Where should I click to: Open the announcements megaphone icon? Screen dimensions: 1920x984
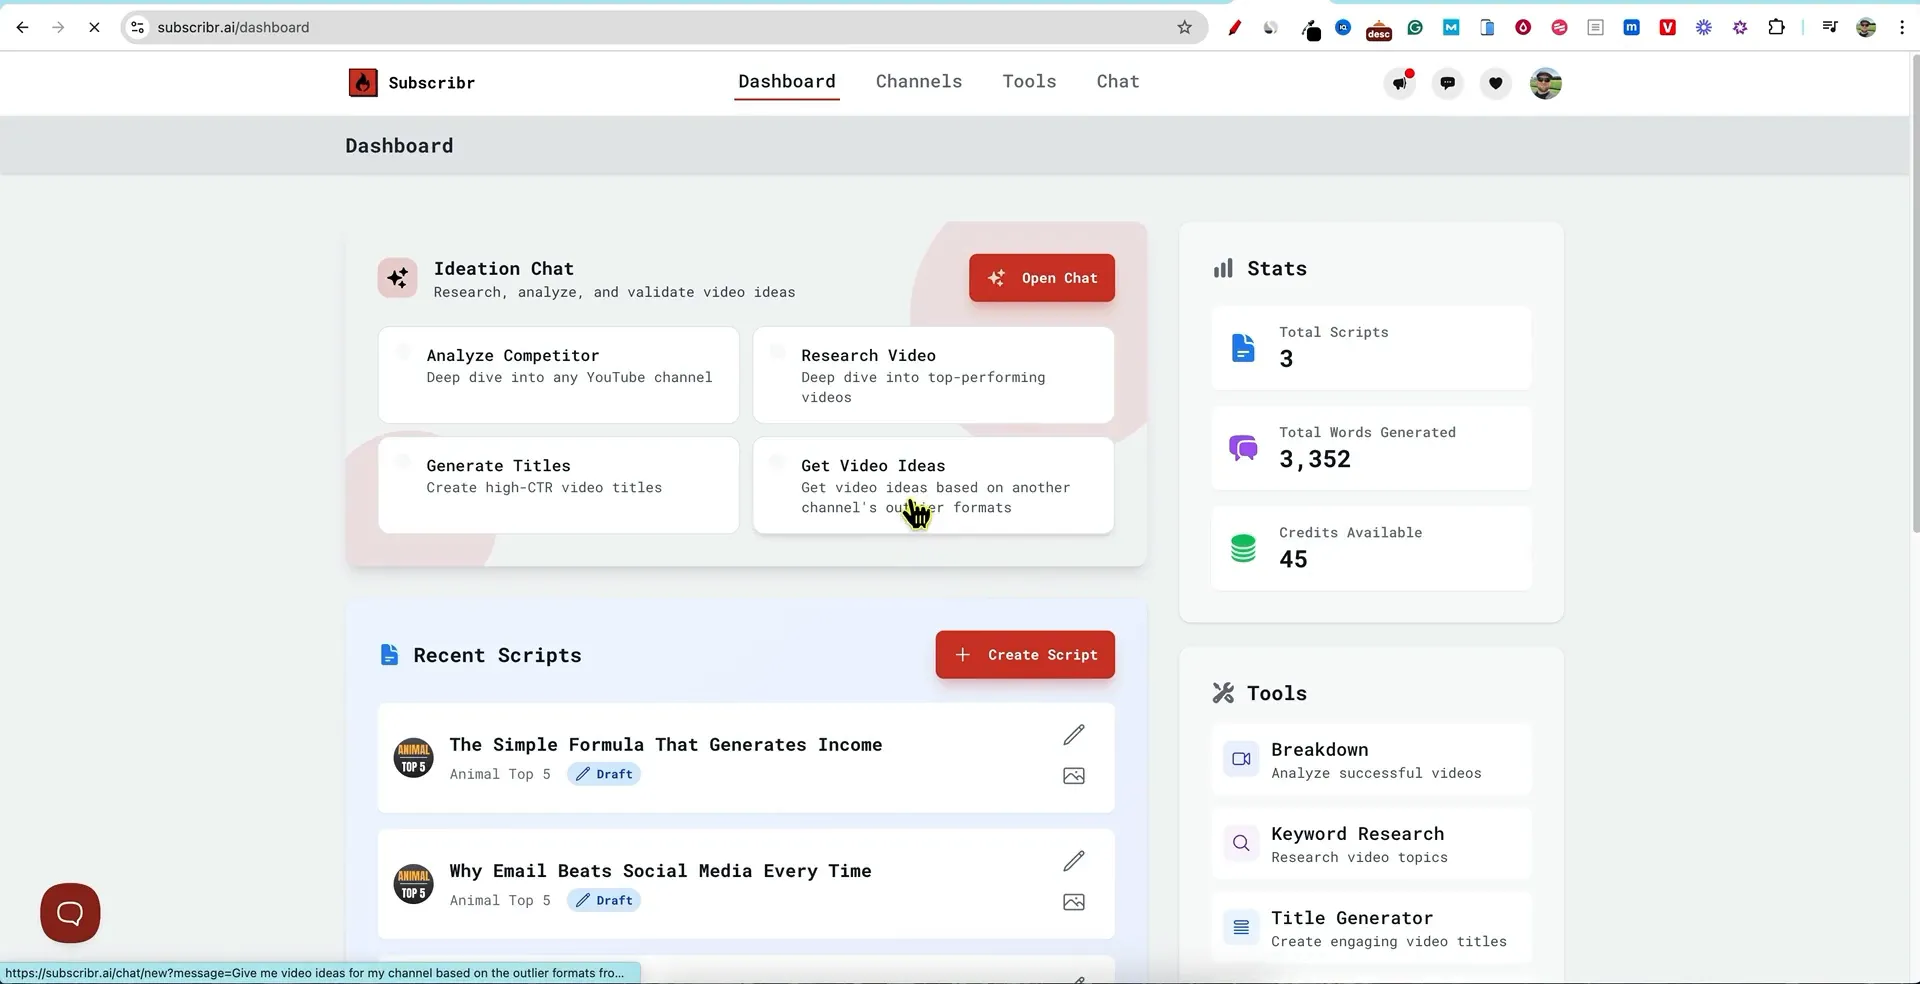[x=1400, y=83]
